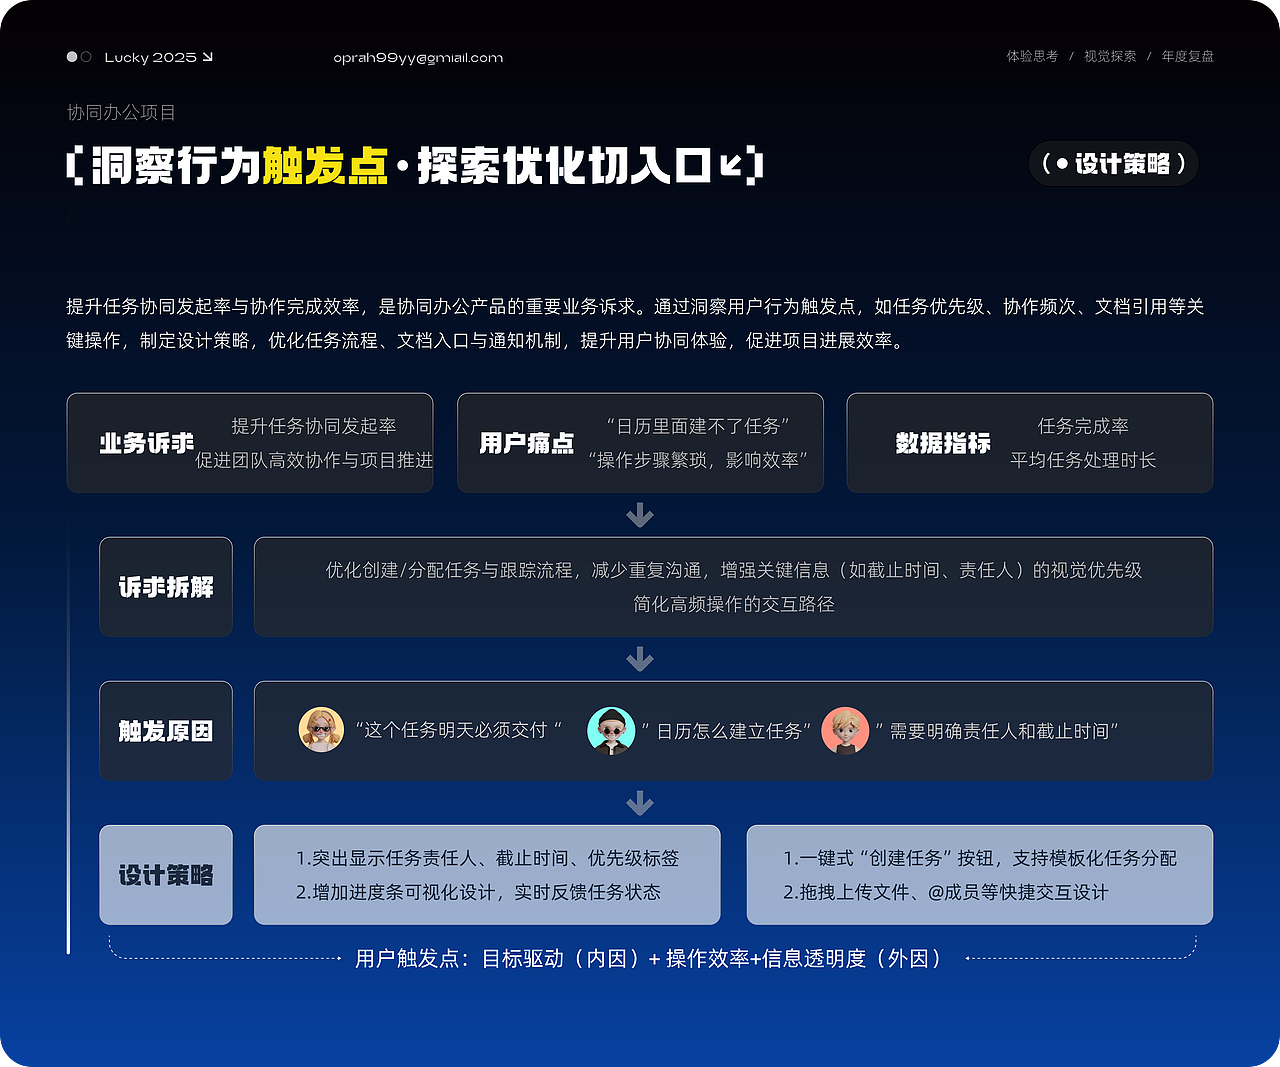
Task: Click the orange-haired avatar on the right
Action: [846, 731]
